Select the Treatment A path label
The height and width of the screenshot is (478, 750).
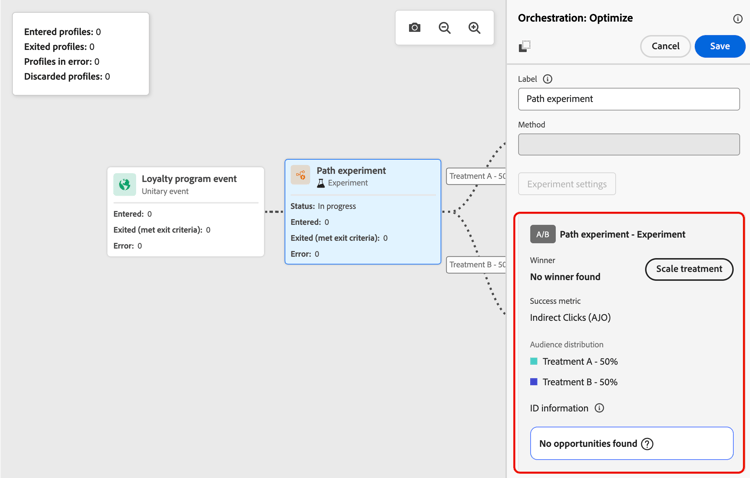[476, 176]
